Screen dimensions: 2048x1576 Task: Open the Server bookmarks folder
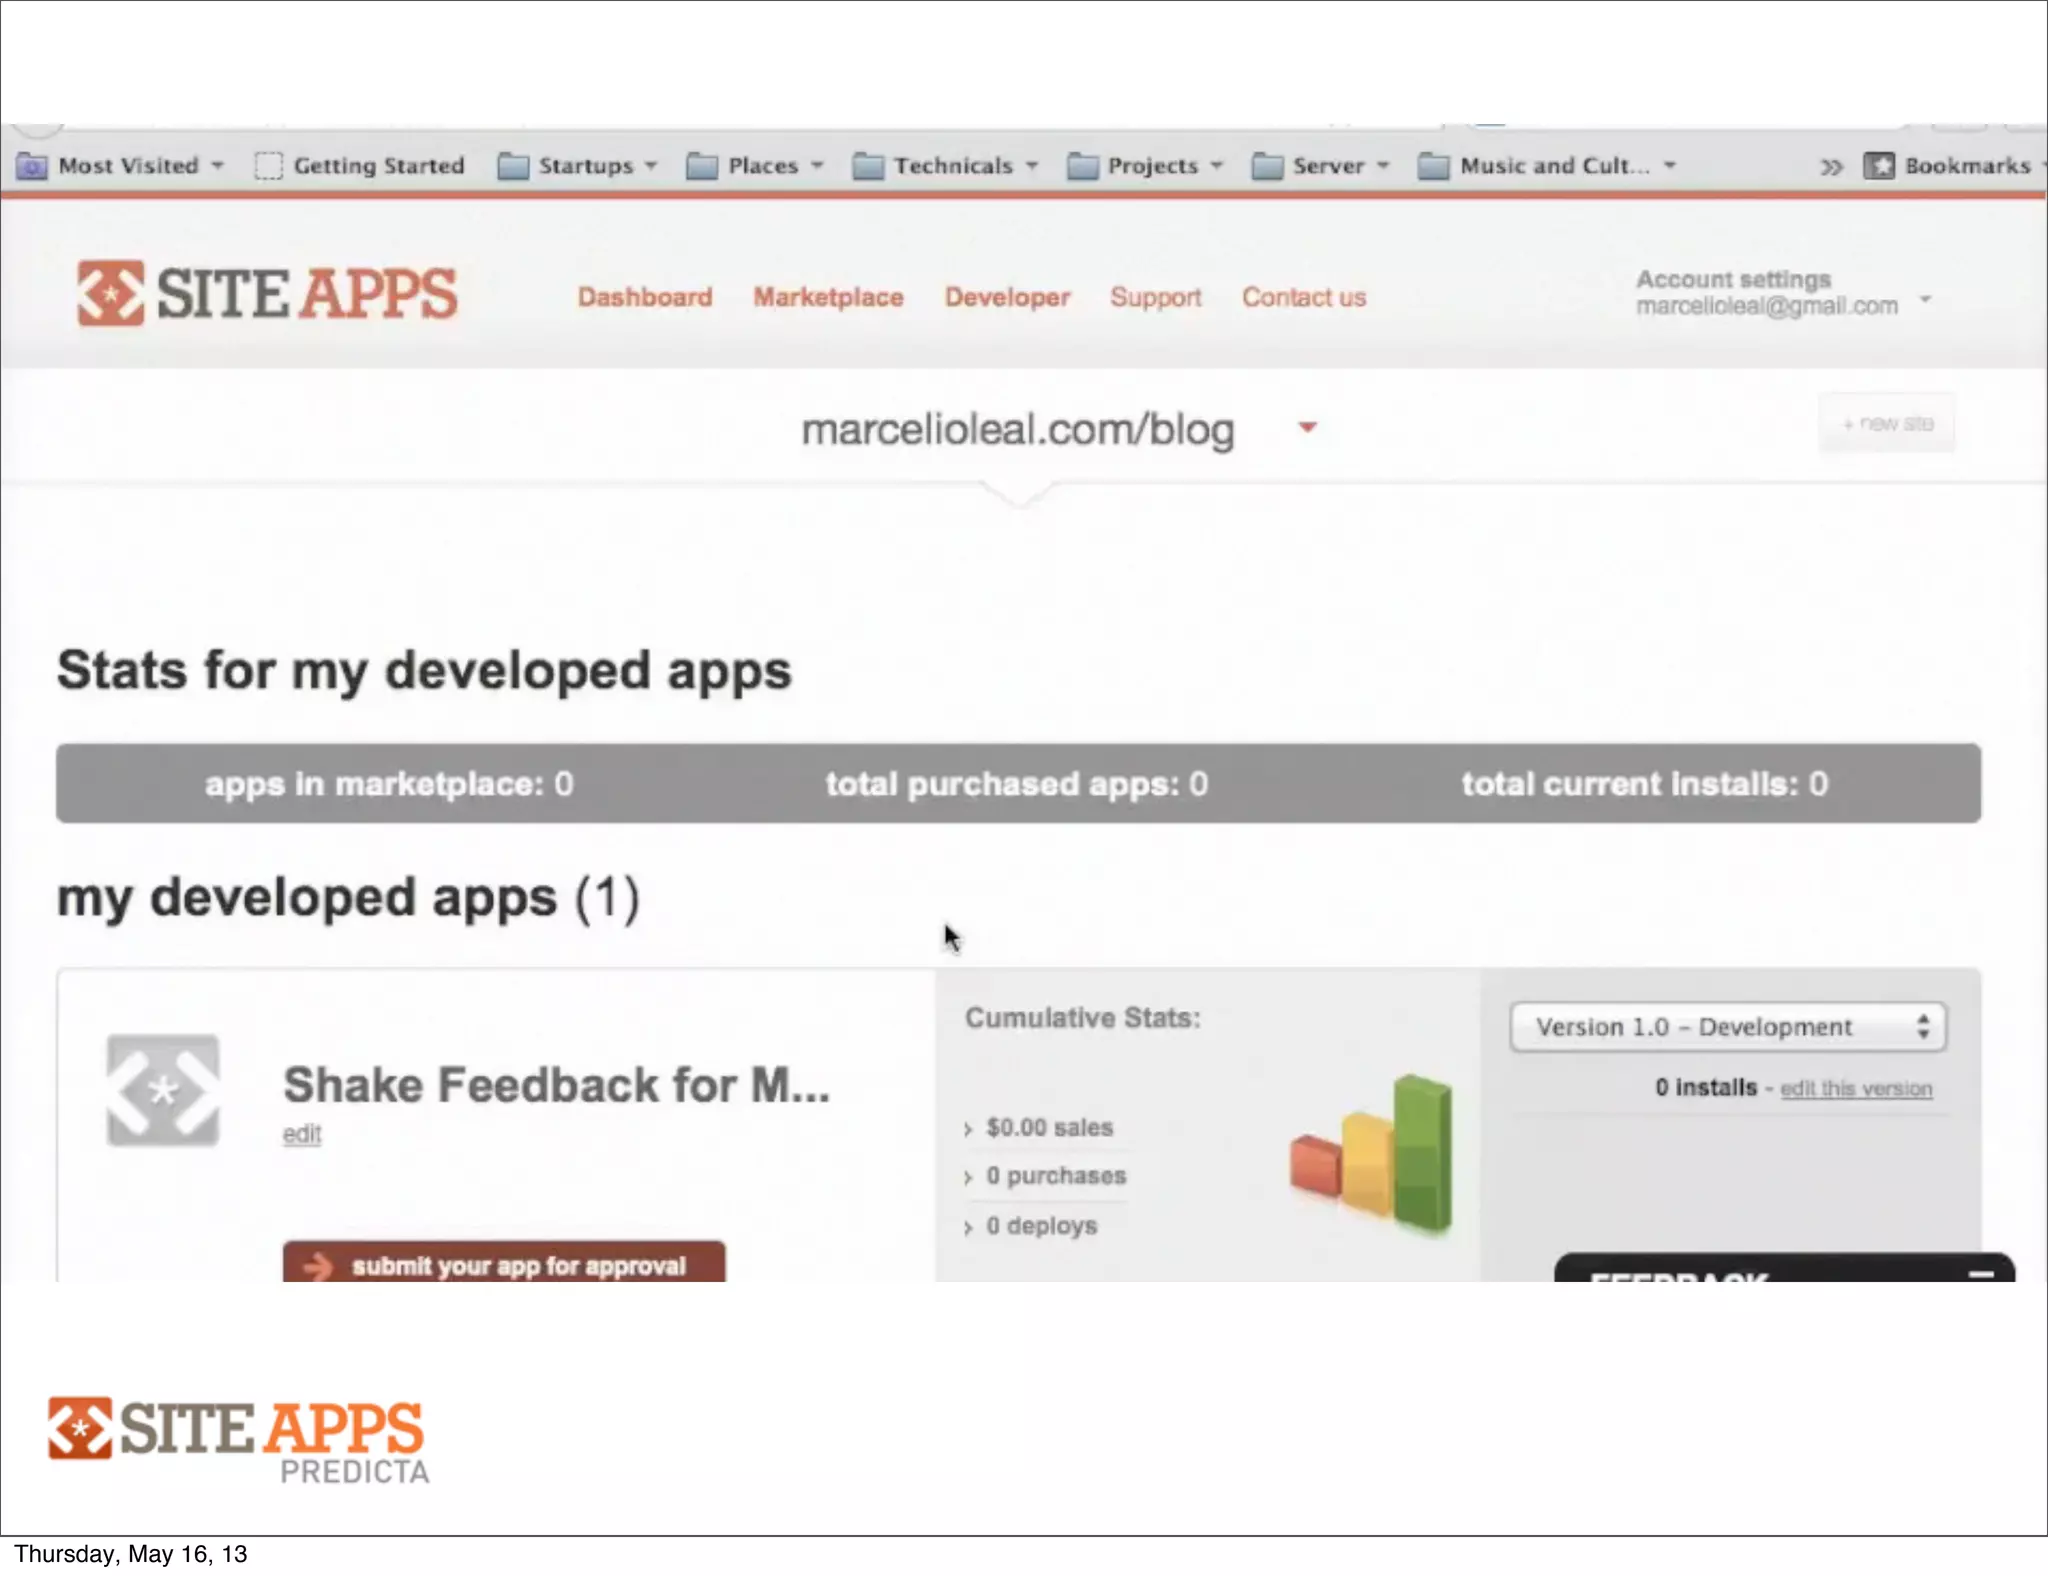tap(1320, 166)
